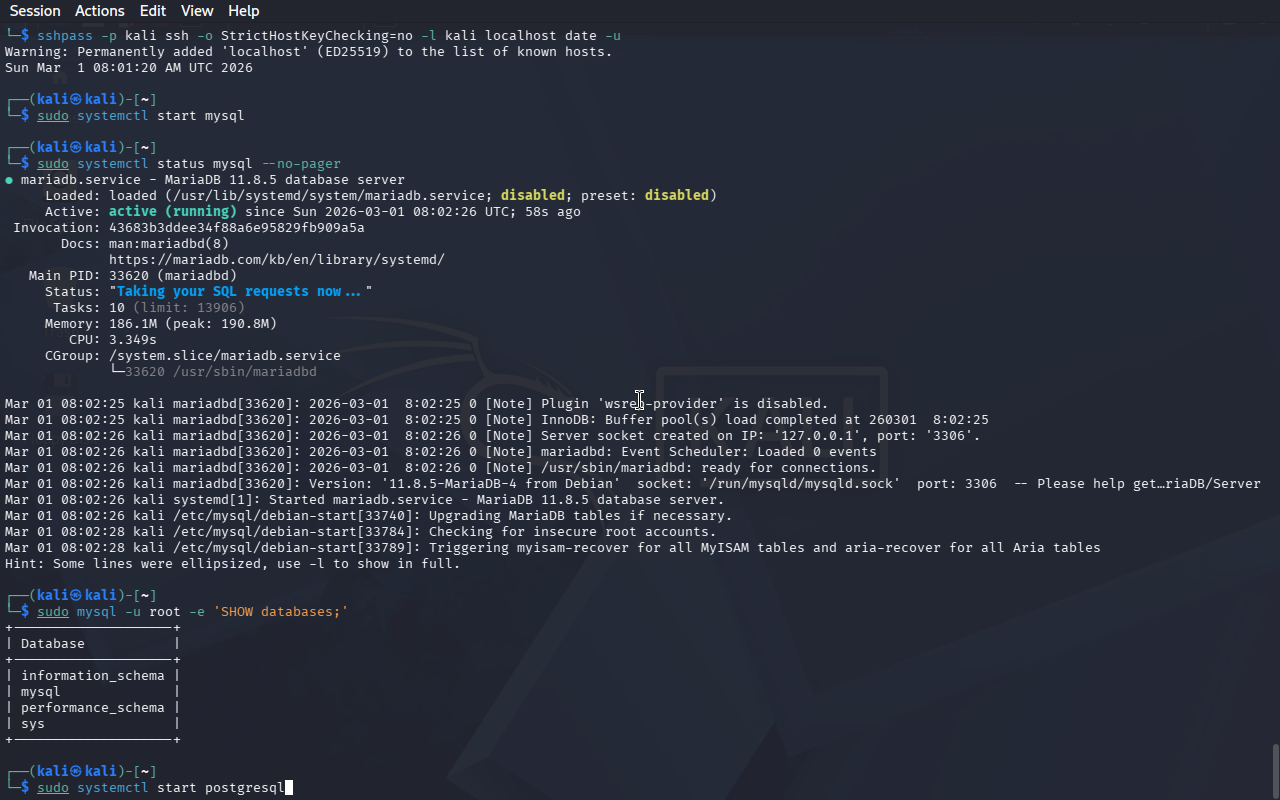Click the information_schema database row
Image resolution: width=1280 pixels, height=800 pixels.
point(92,676)
